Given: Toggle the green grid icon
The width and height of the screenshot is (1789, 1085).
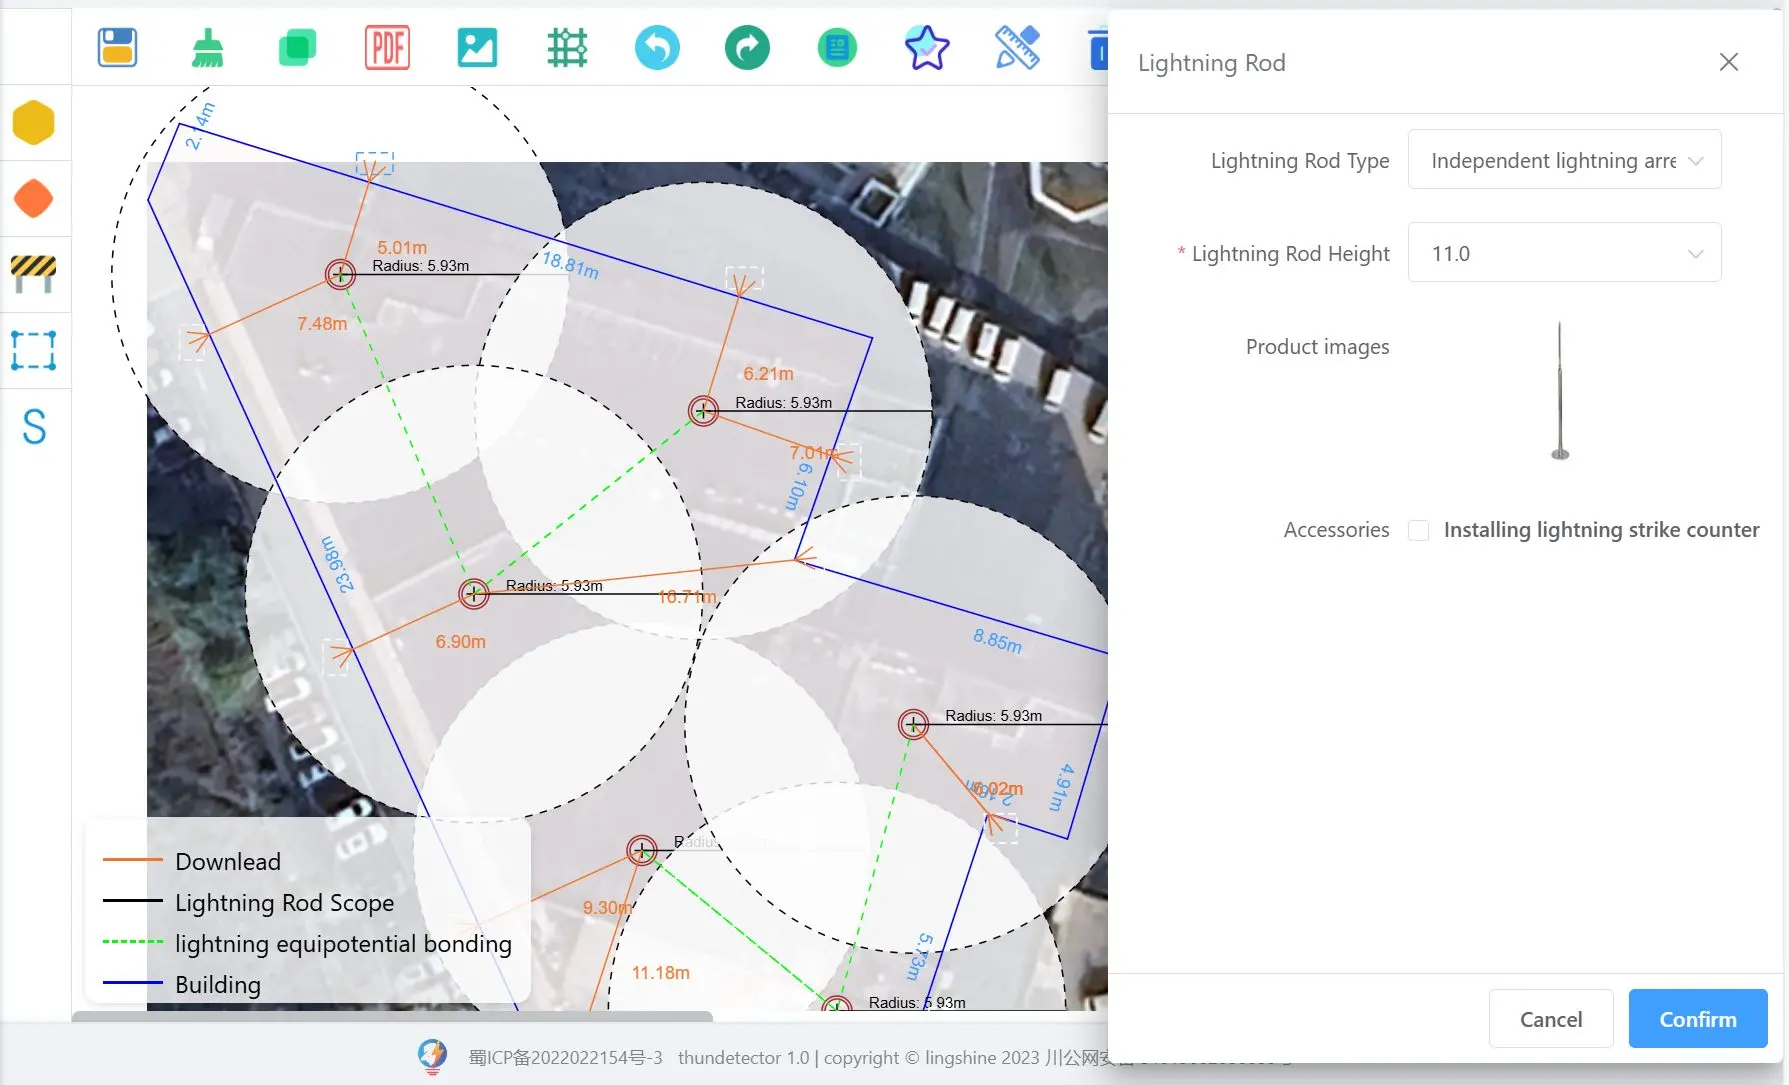Looking at the screenshot, I should click(567, 47).
